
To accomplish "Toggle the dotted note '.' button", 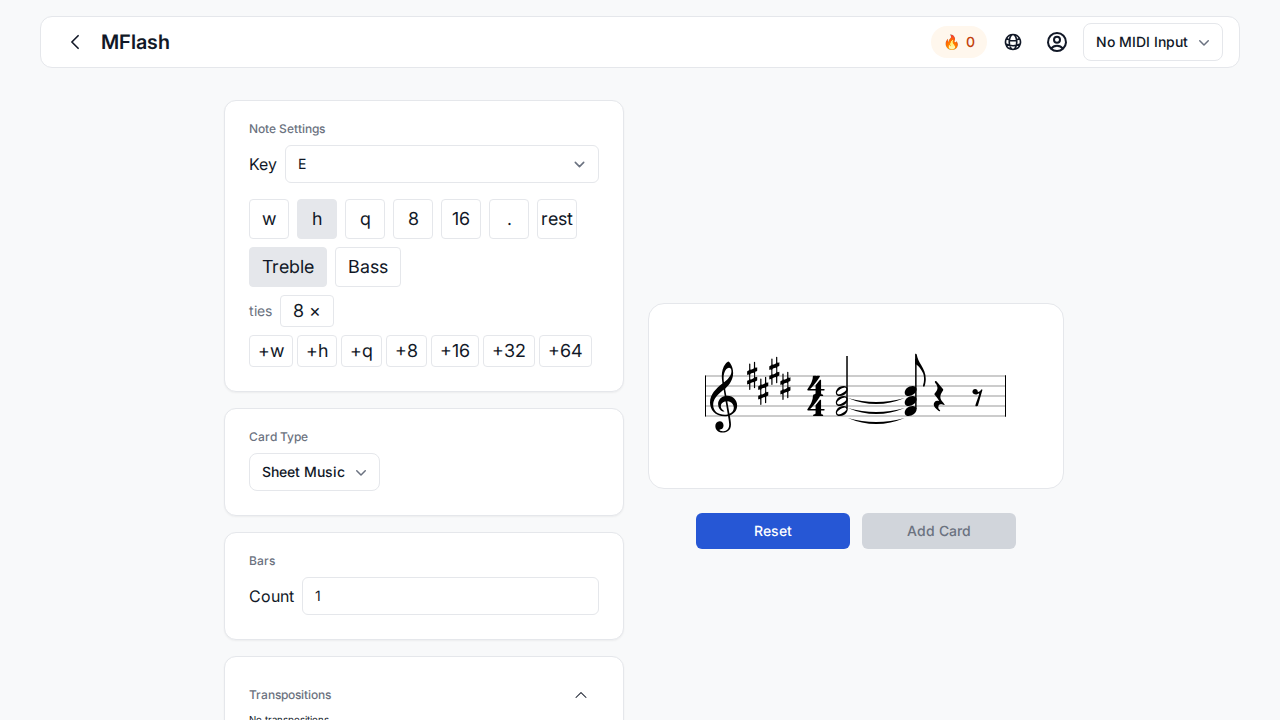I will pos(509,219).
